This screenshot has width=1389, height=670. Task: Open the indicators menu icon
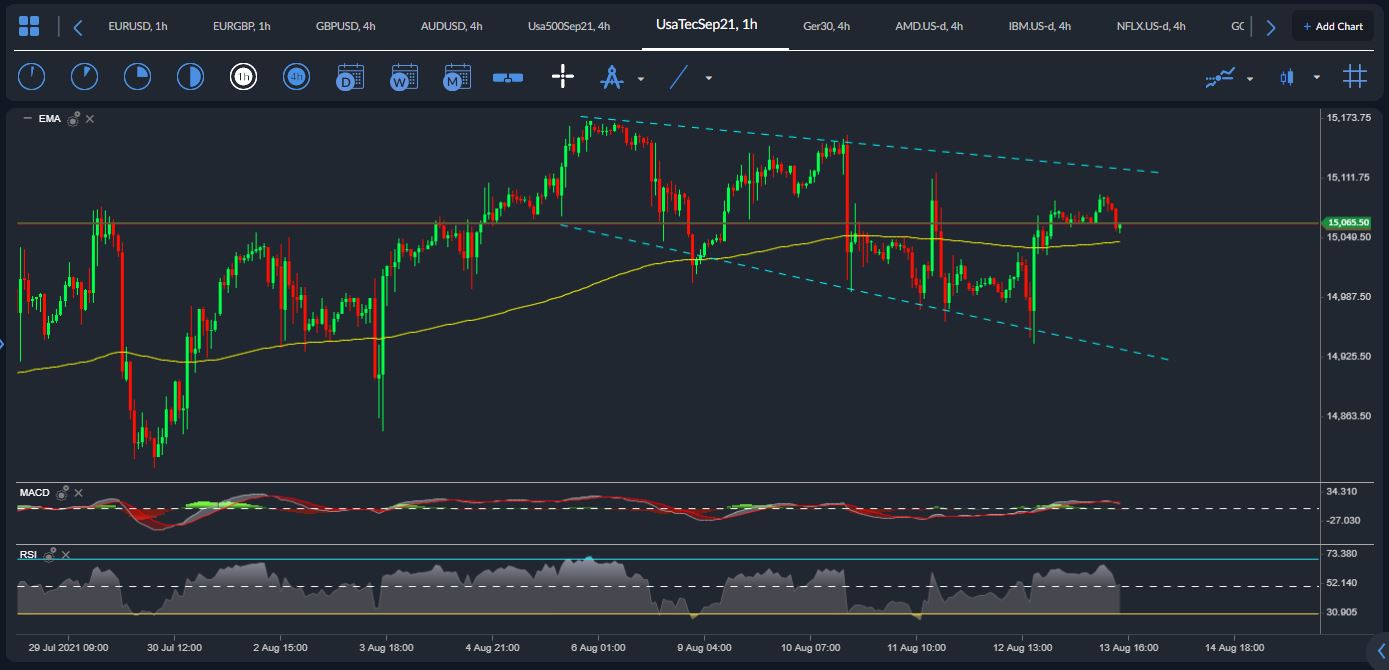click(x=1220, y=77)
